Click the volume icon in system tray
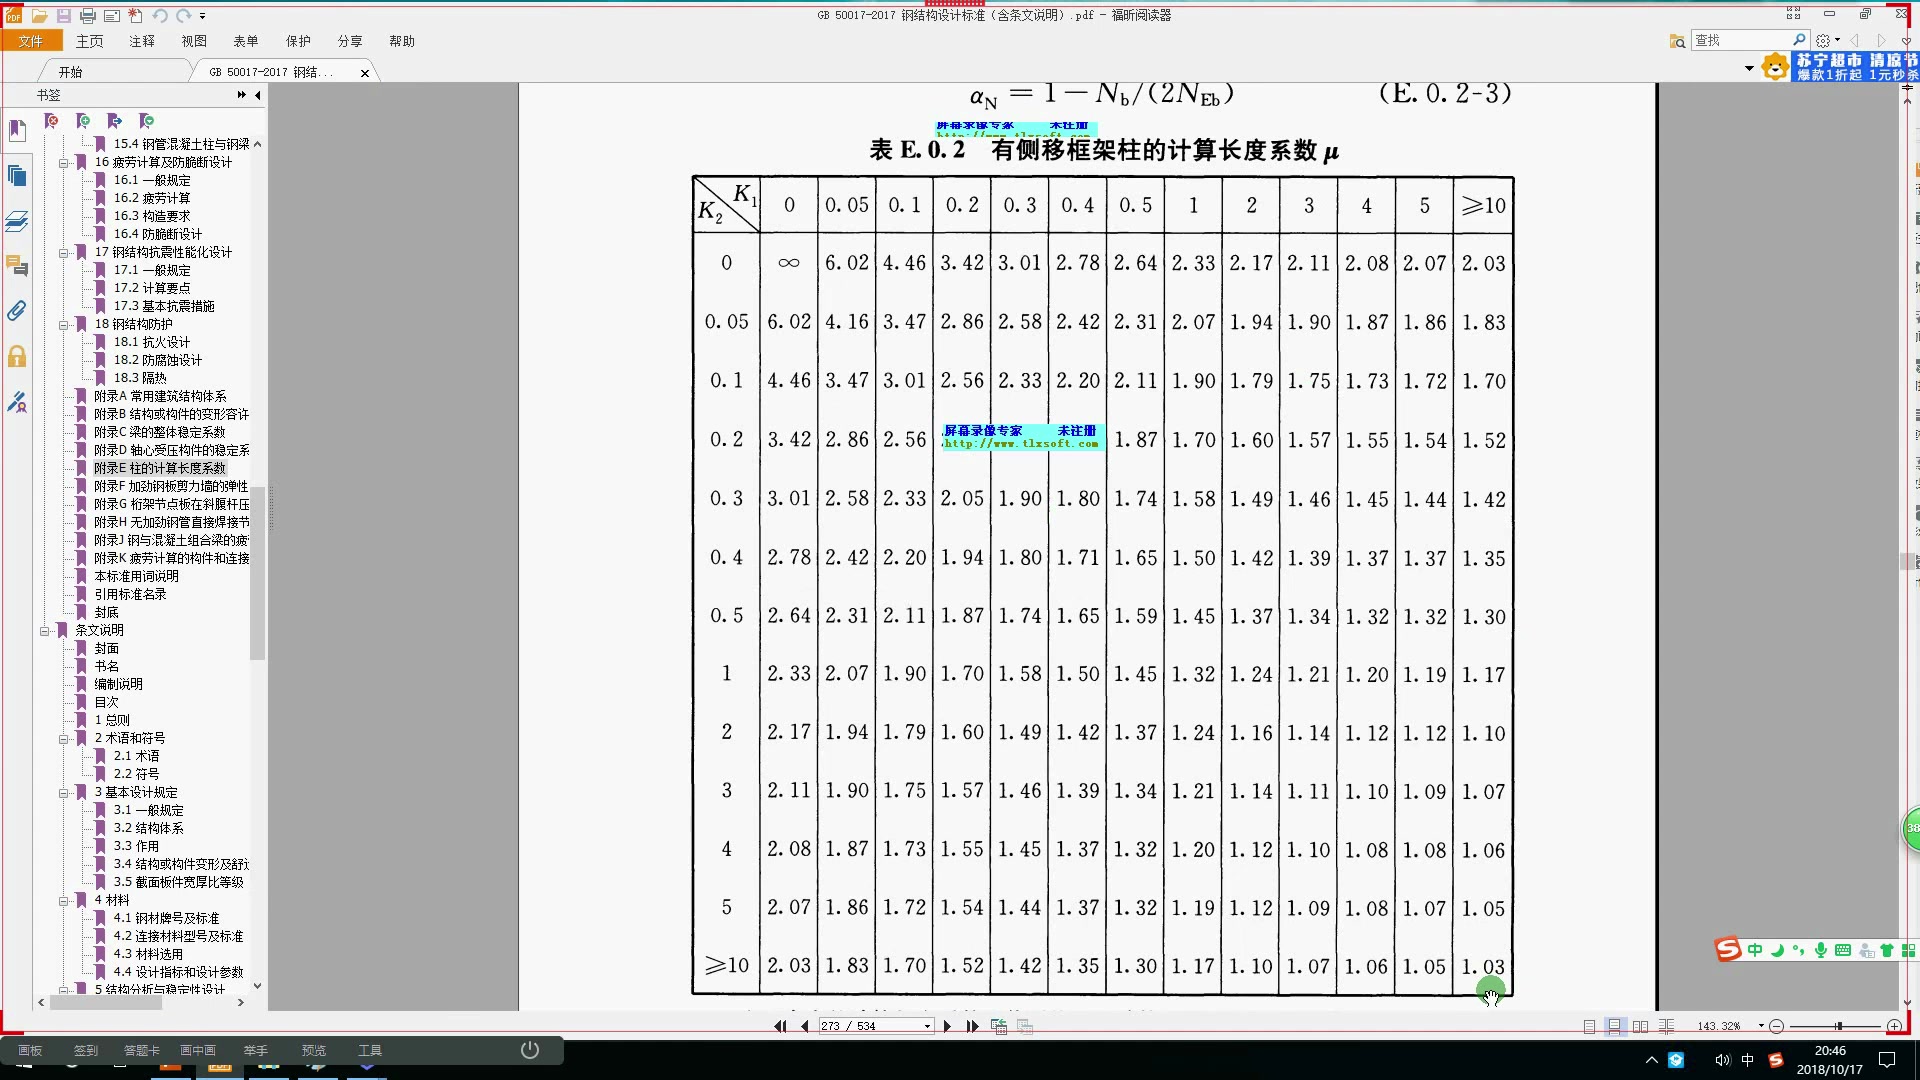 (1722, 1060)
